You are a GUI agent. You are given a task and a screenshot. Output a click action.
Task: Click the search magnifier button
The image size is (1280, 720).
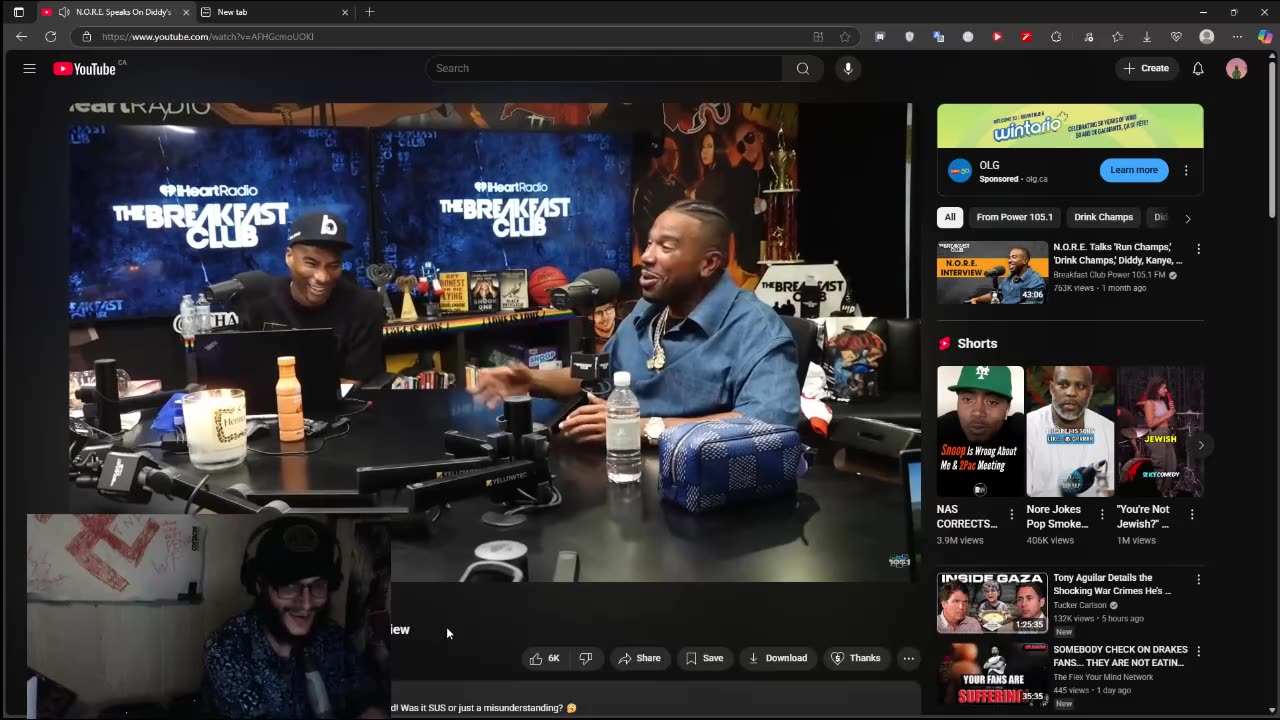(x=802, y=68)
